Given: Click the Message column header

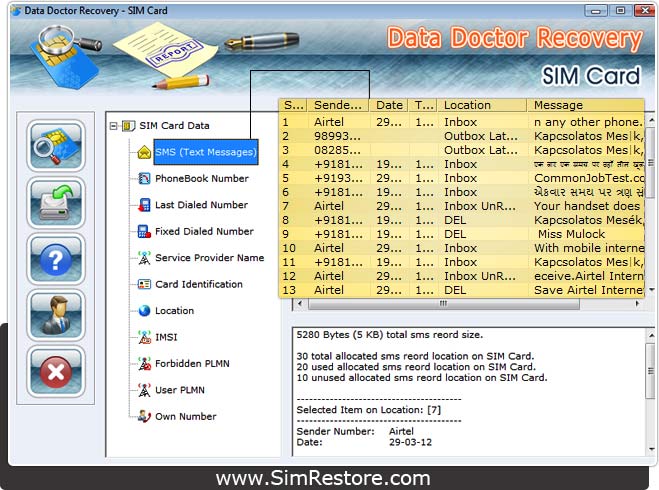Looking at the screenshot, I should click(x=585, y=105).
